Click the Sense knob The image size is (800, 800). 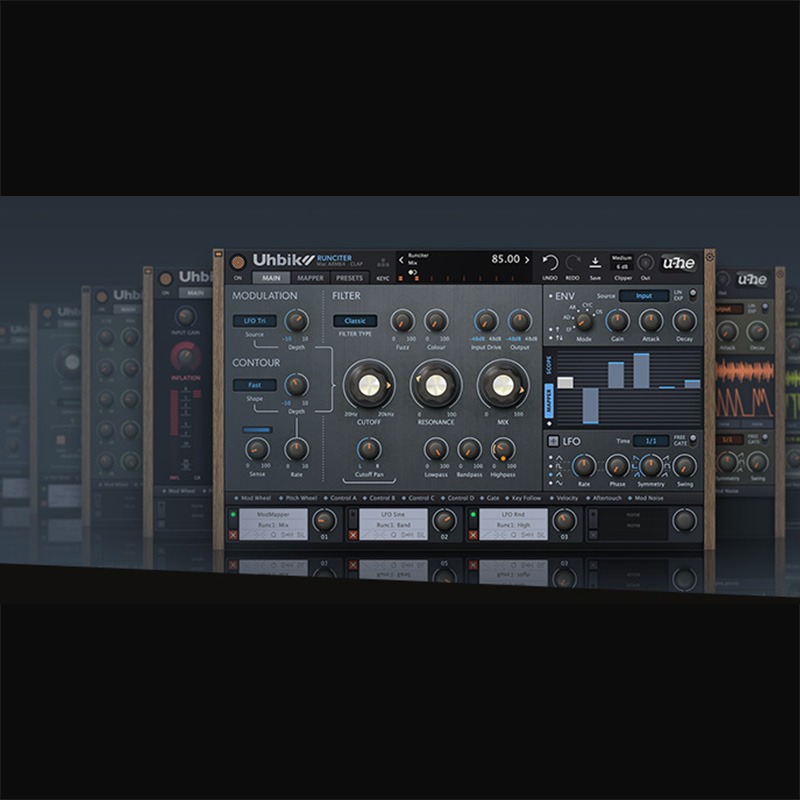[x=257, y=449]
